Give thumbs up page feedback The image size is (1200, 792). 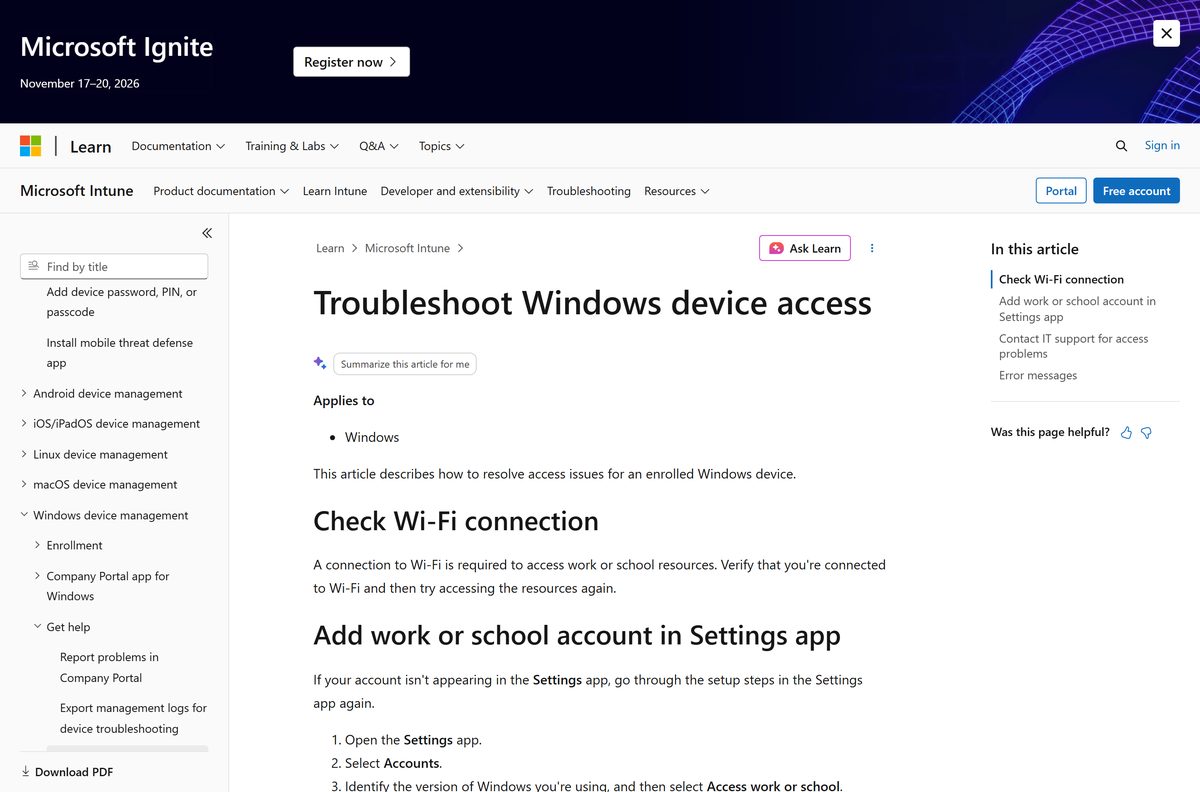(x=1127, y=433)
